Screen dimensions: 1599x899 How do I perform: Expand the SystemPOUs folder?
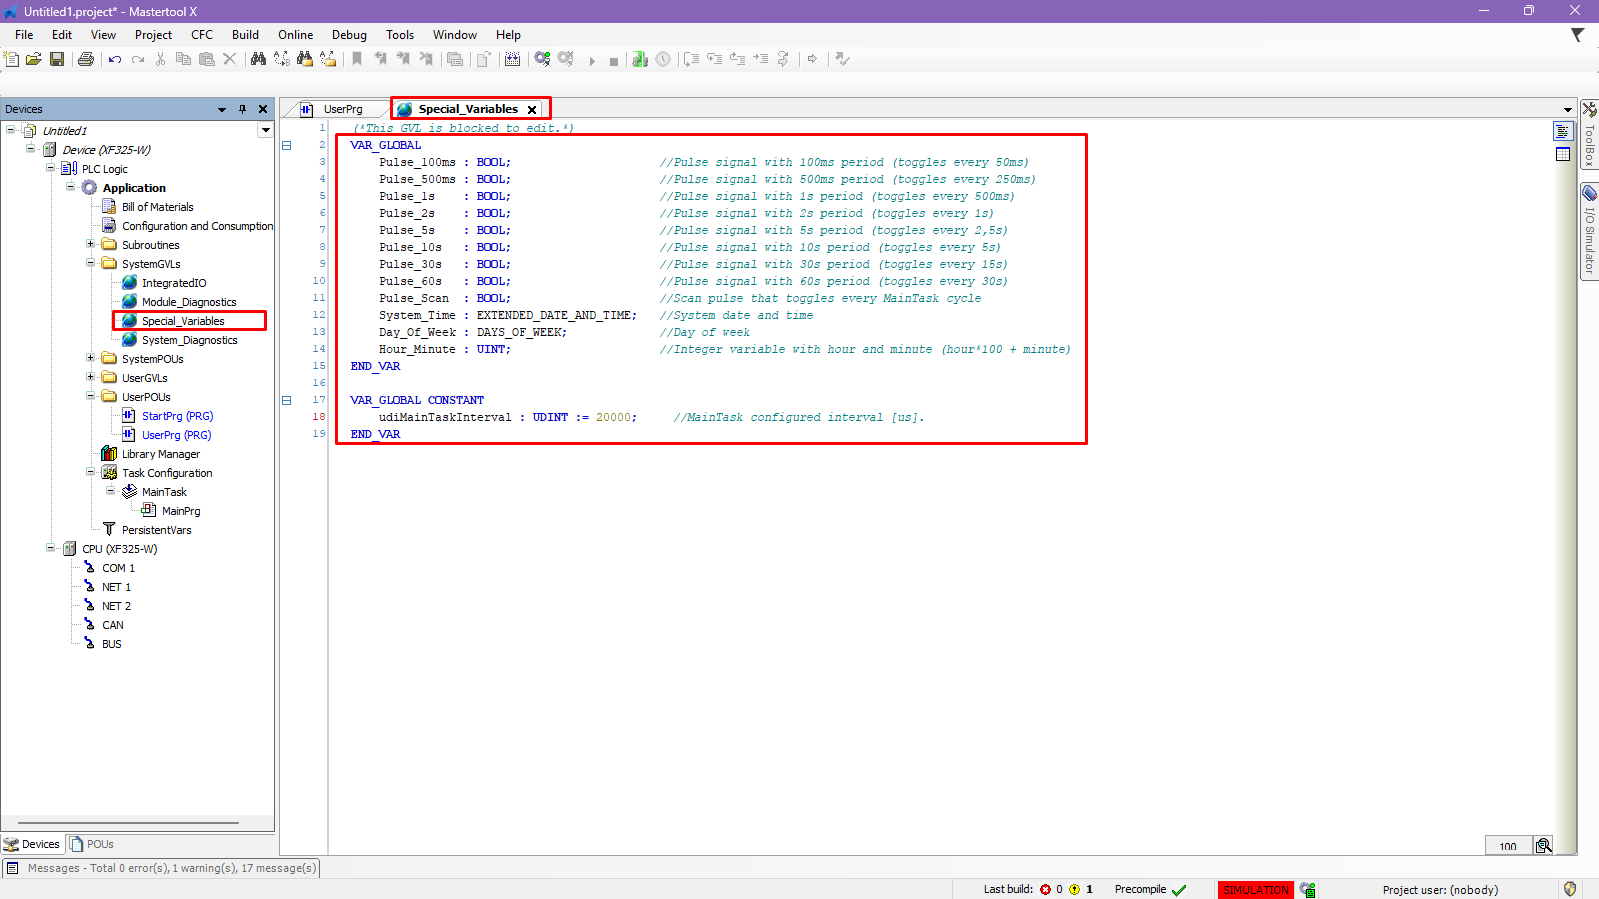(91, 358)
